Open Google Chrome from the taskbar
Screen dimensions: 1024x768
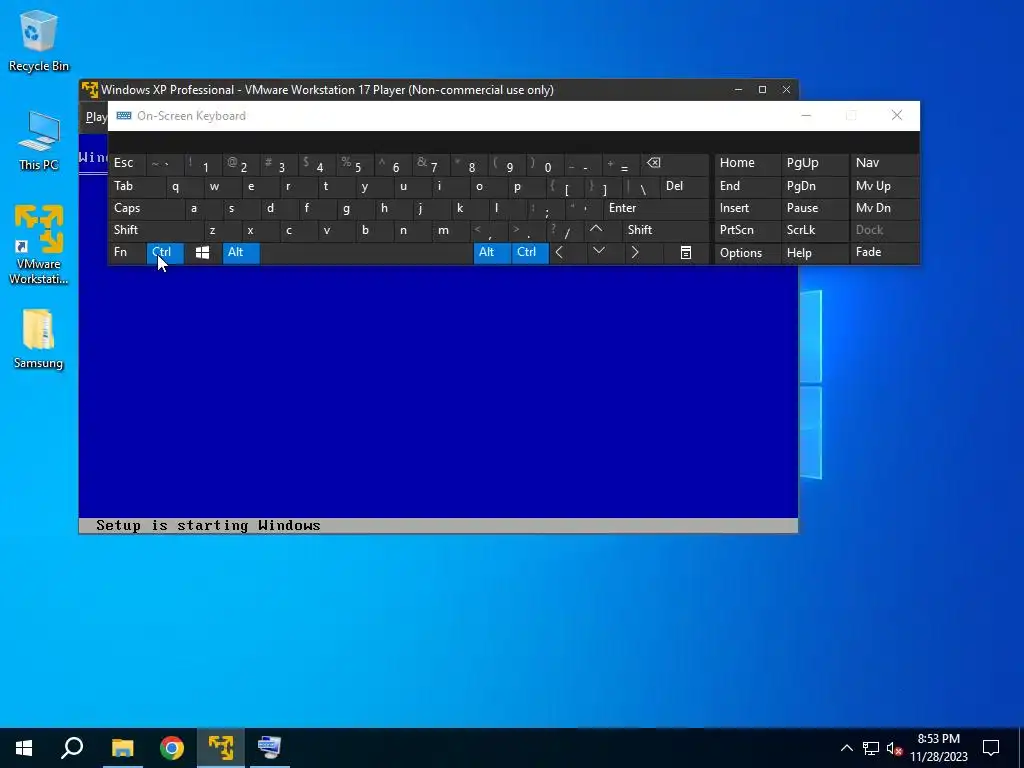coord(172,748)
